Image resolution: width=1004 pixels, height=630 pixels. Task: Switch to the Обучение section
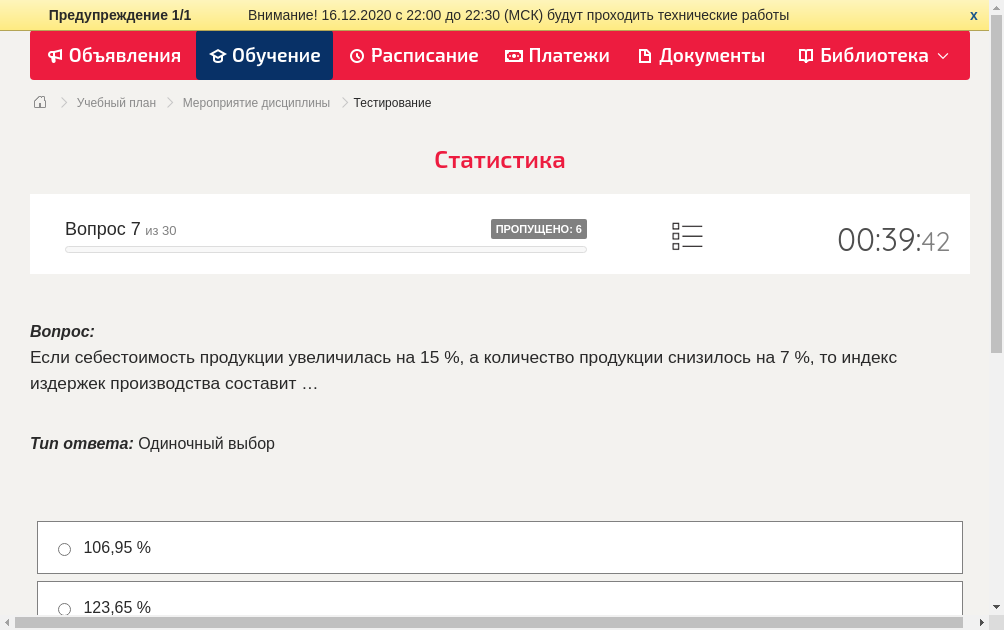[x=264, y=56]
